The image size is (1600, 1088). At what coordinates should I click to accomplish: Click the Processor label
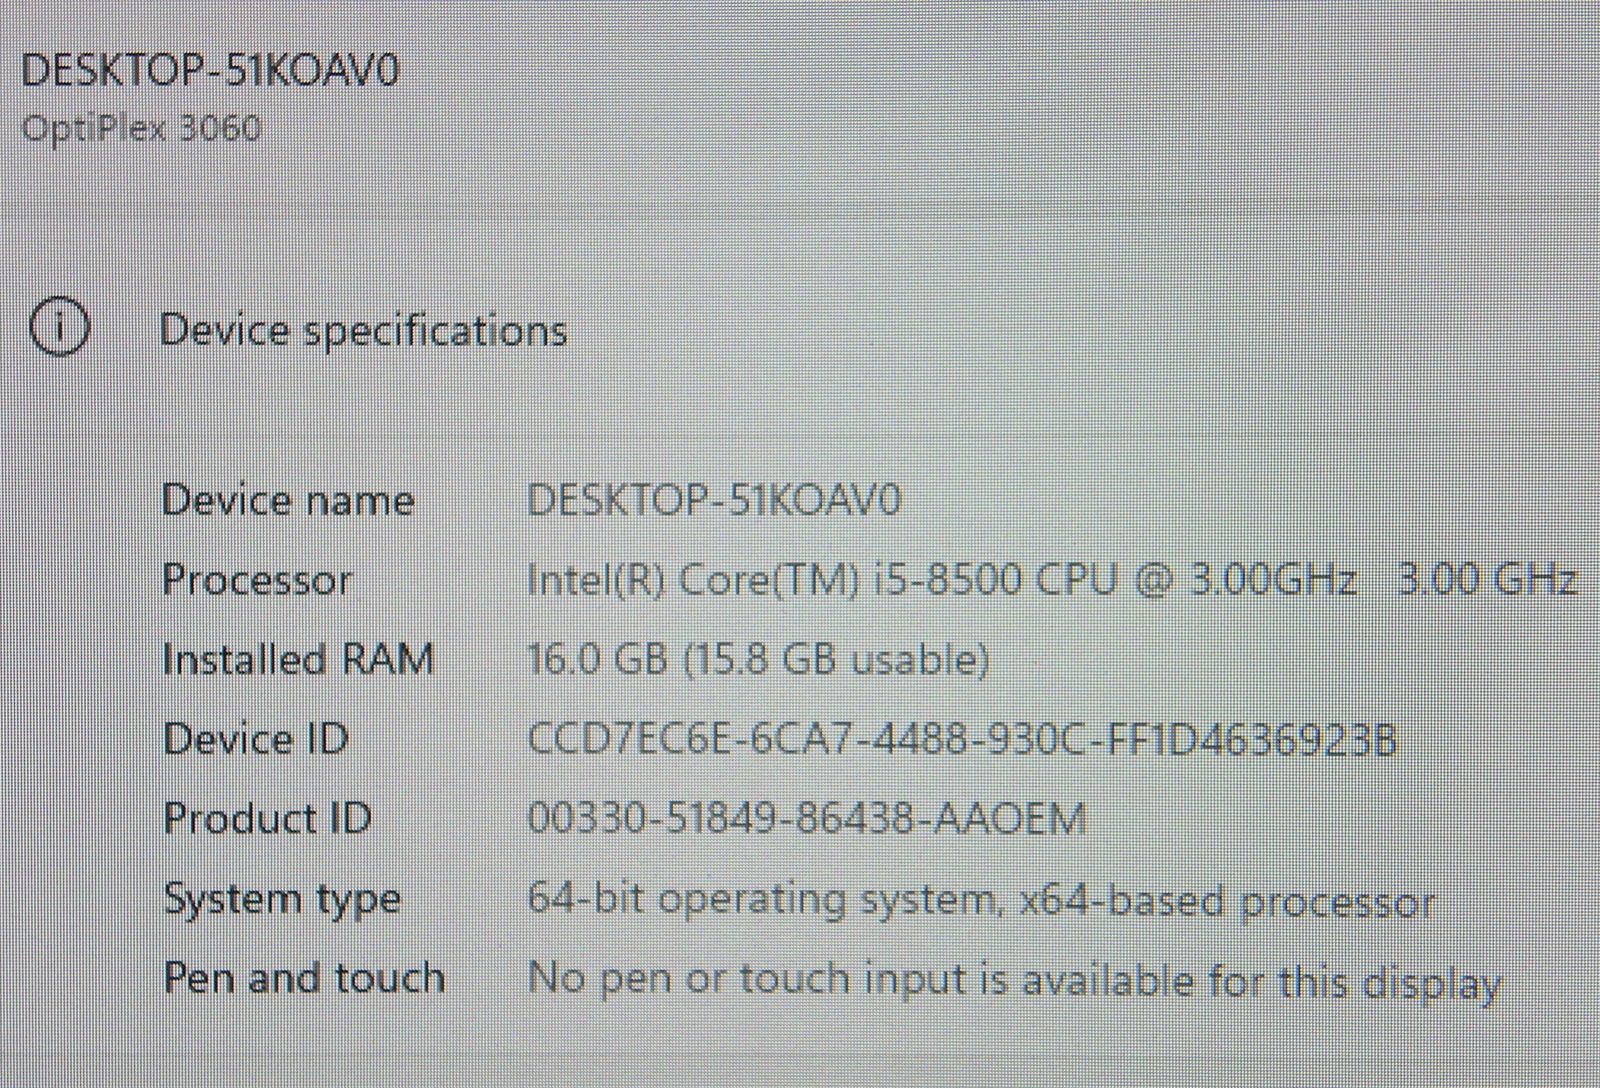(x=257, y=580)
